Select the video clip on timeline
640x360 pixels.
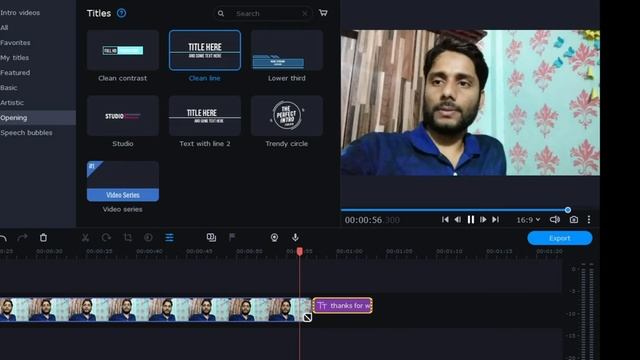click(x=155, y=310)
